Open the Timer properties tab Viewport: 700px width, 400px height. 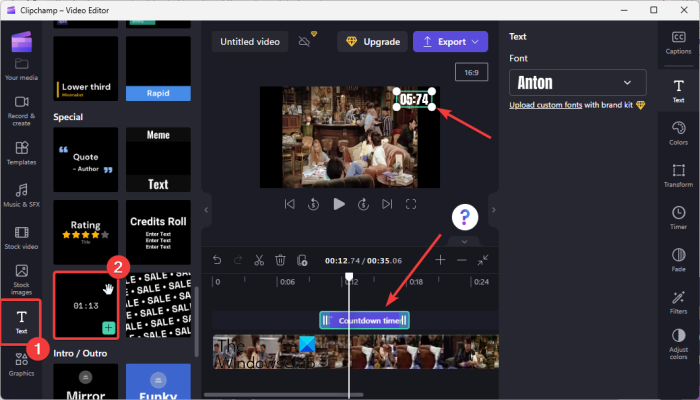[x=678, y=217]
